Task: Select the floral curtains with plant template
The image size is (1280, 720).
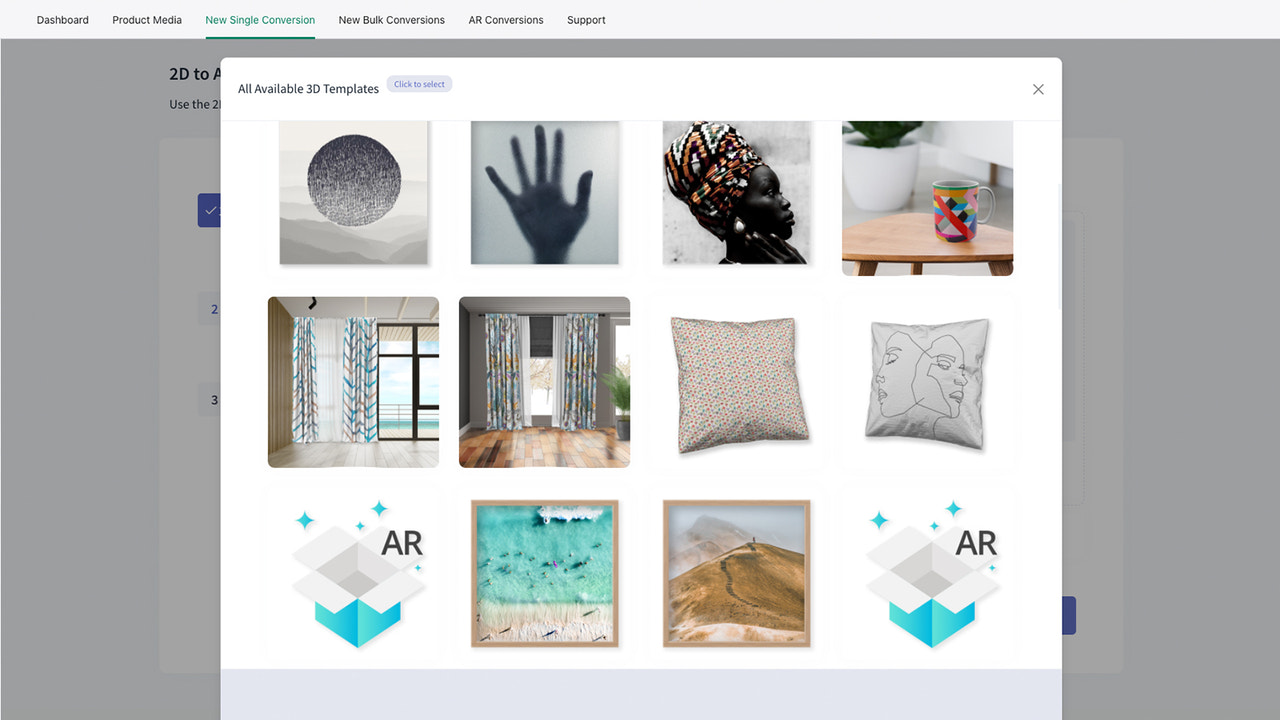Action: coord(544,382)
